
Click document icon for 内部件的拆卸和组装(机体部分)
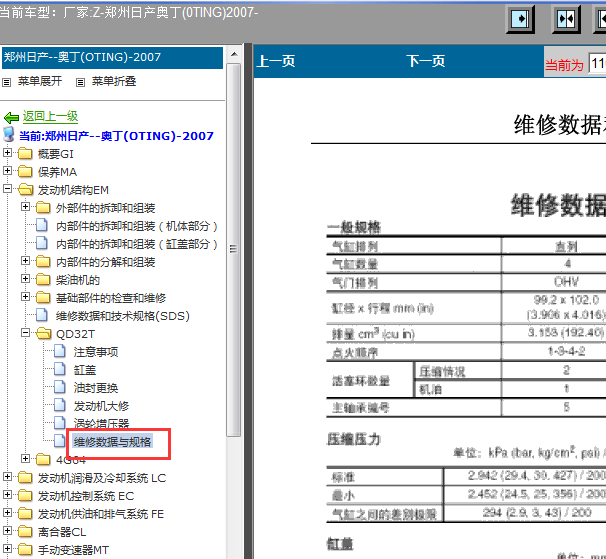42,225
